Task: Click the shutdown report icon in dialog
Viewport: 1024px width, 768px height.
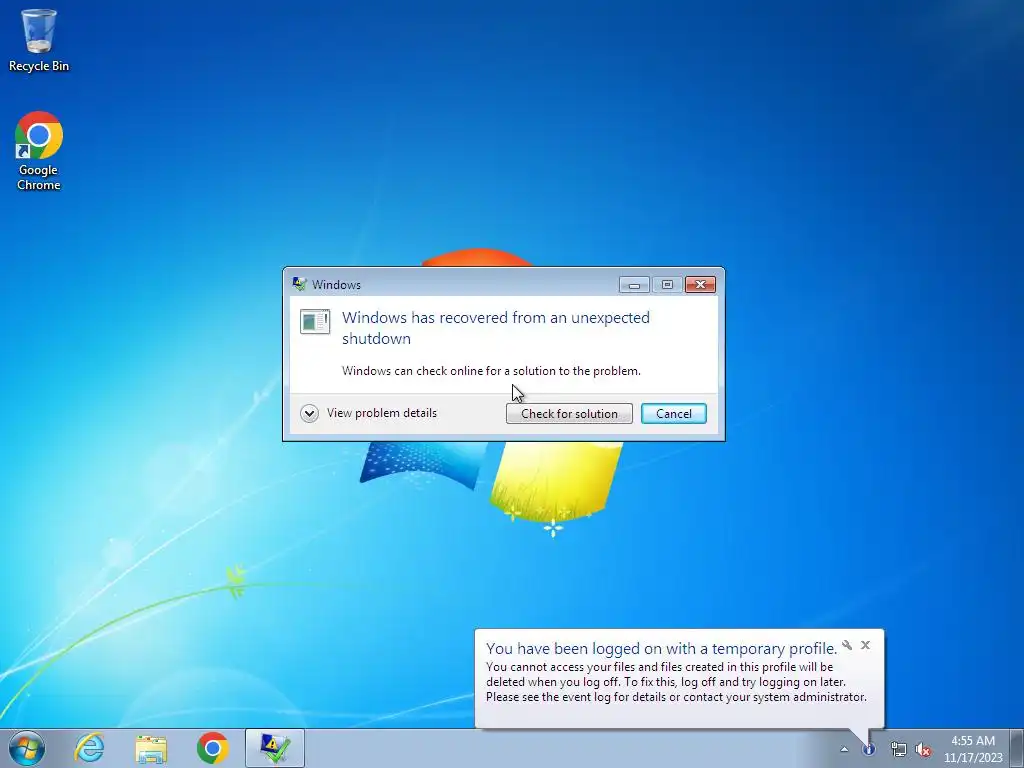Action: [315, 321]
